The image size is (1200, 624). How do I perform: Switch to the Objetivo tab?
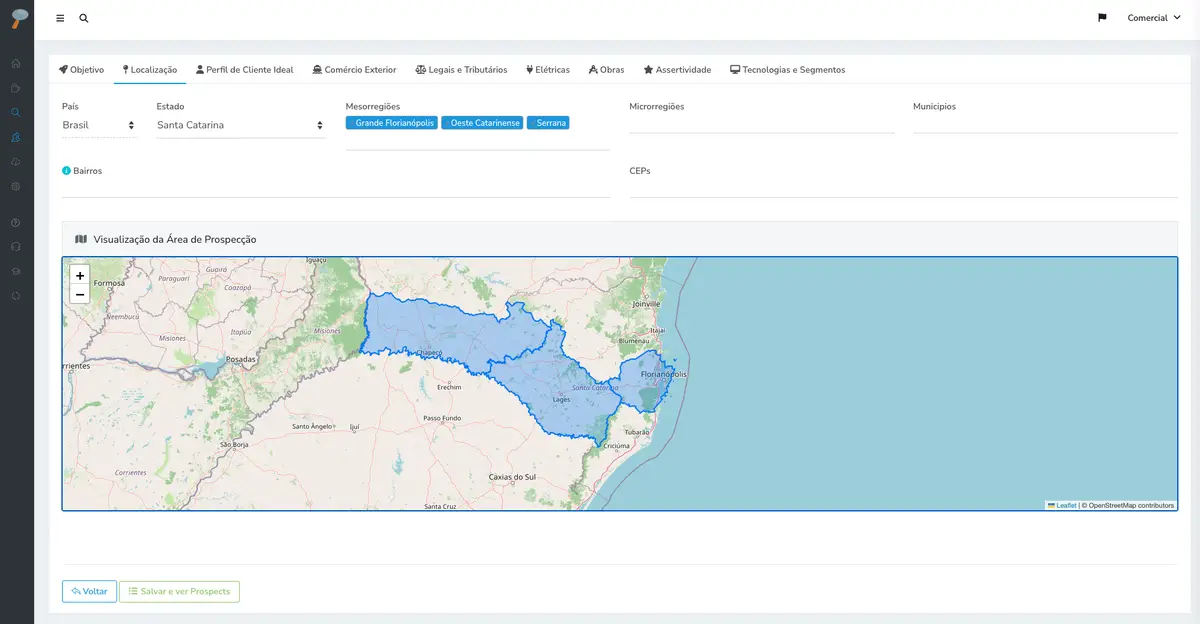[82, 70]
